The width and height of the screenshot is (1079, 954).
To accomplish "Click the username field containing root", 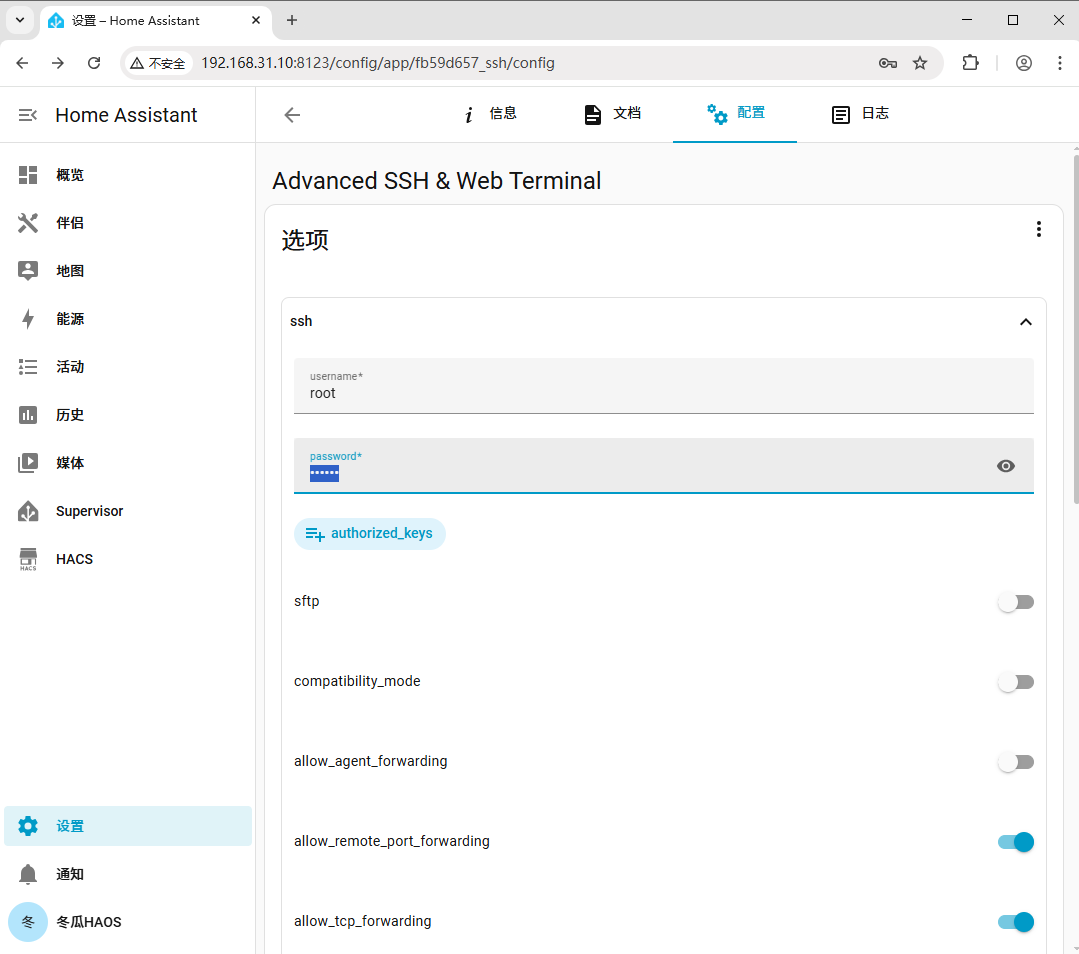I will [x=663, y=386].
